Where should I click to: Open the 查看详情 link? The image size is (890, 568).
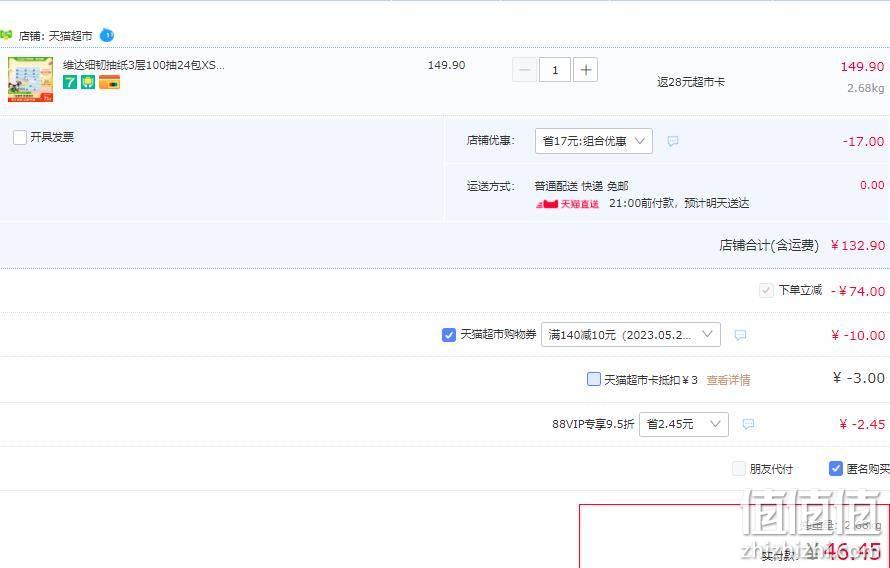point(728,380)
